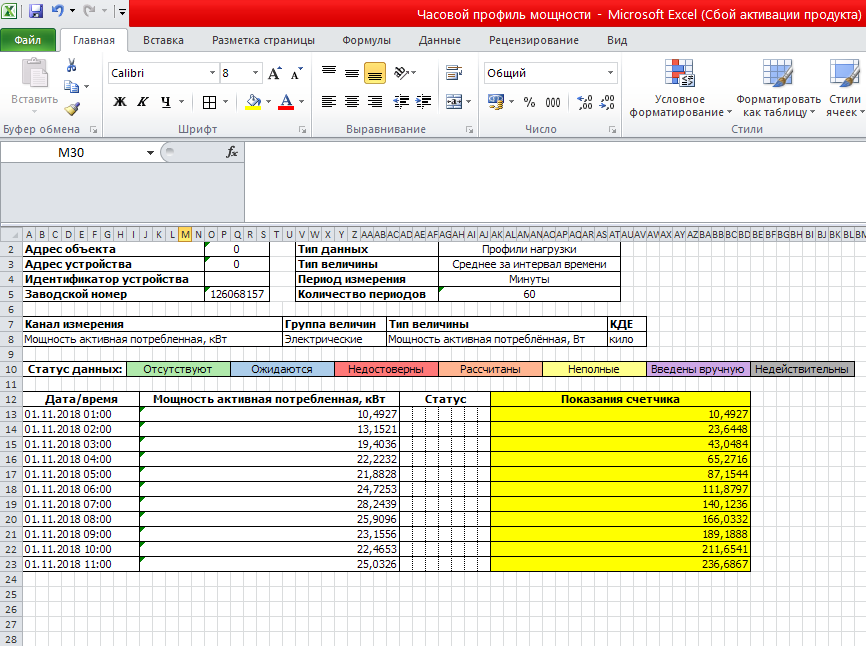Customize Quick Access Toolbar dropdown arrow
Viewport: 866px width, 646px height.
(122, 11)
